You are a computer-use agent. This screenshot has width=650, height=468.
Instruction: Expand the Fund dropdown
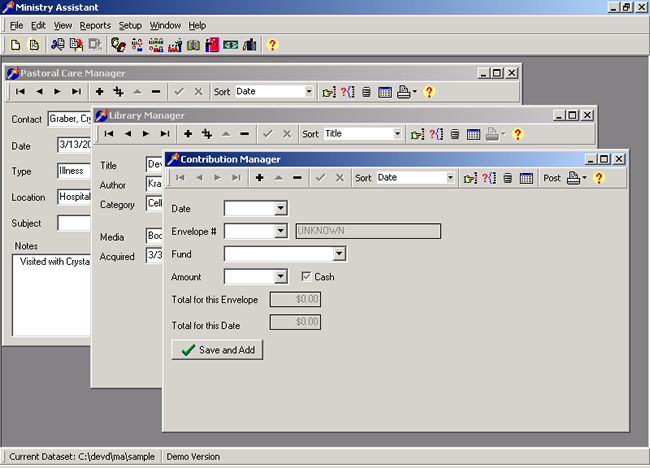tap(339, 253)
